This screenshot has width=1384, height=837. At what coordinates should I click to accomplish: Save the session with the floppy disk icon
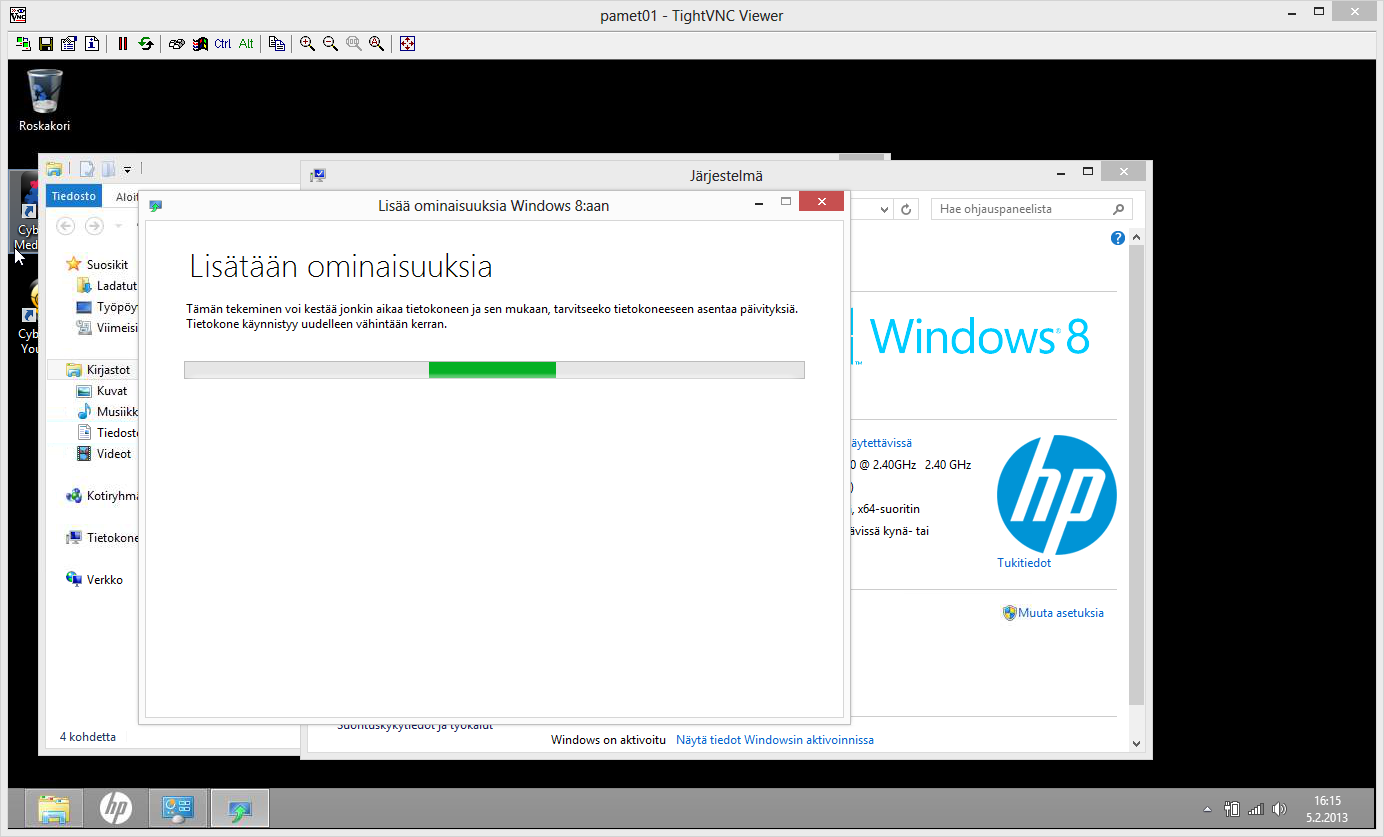click(x=46, y=44)
